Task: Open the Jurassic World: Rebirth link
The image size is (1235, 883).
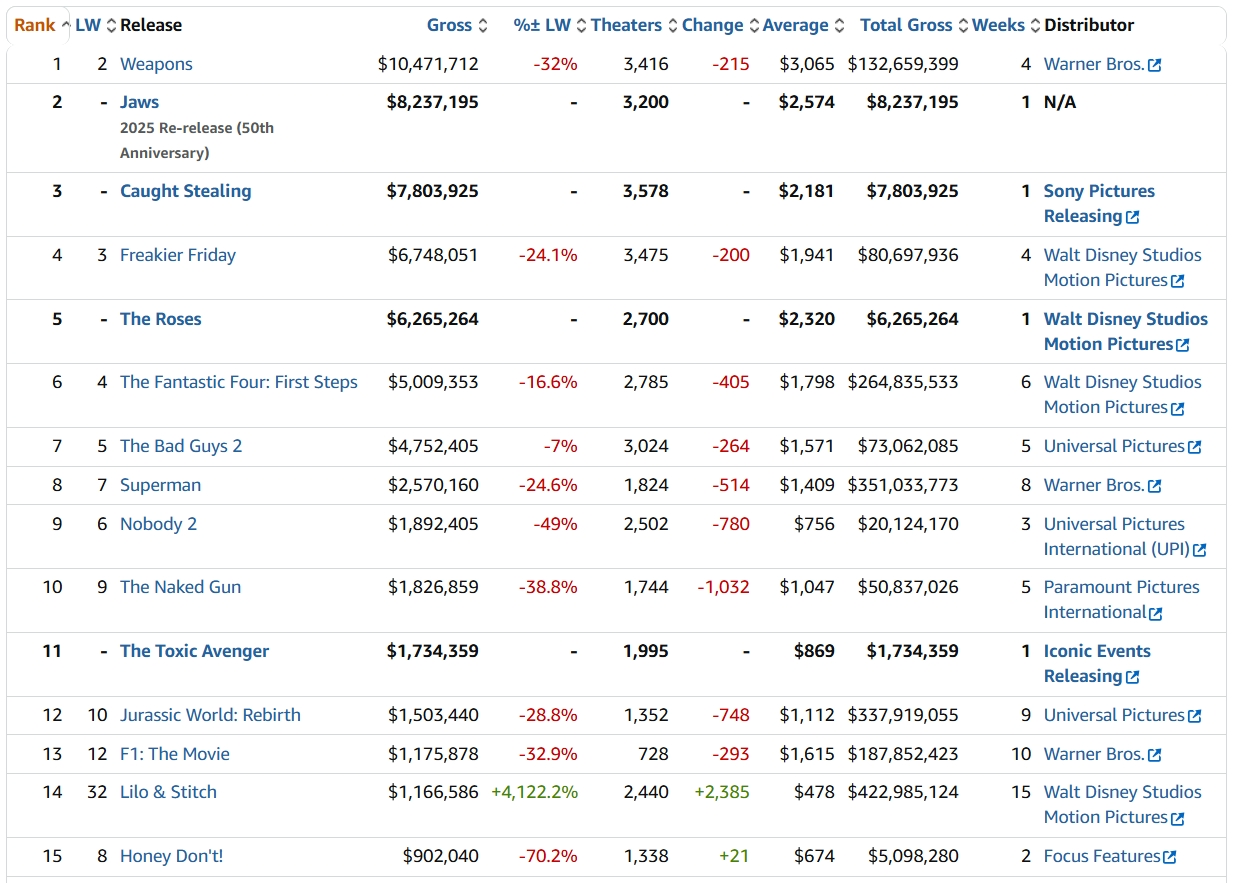Action: [x=210, y=715]
